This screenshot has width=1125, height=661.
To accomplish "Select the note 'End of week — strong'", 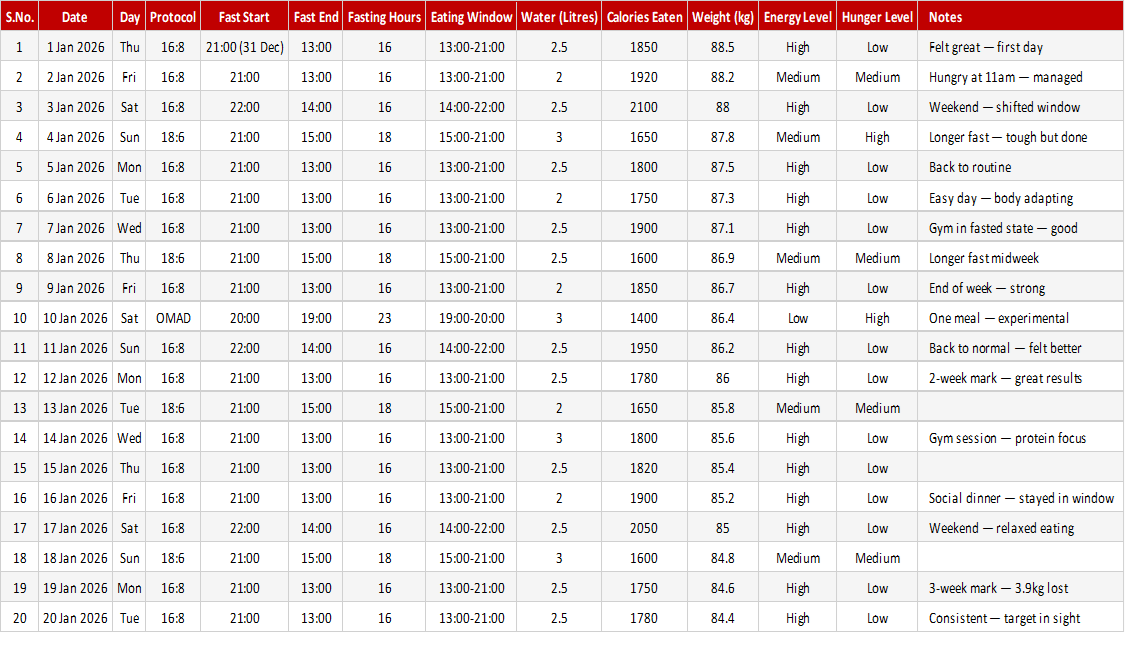I will click(986, 289).
